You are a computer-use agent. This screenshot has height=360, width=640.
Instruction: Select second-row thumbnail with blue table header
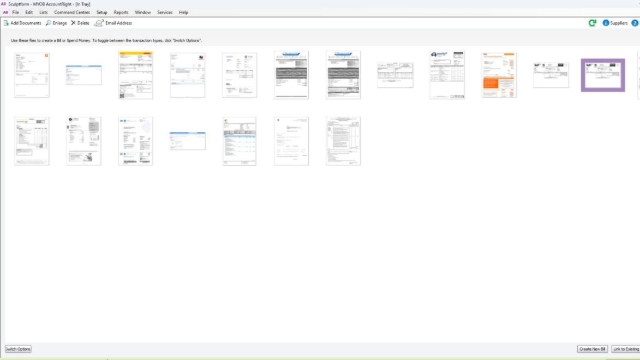pyautogui.click(x=240, y=141)
